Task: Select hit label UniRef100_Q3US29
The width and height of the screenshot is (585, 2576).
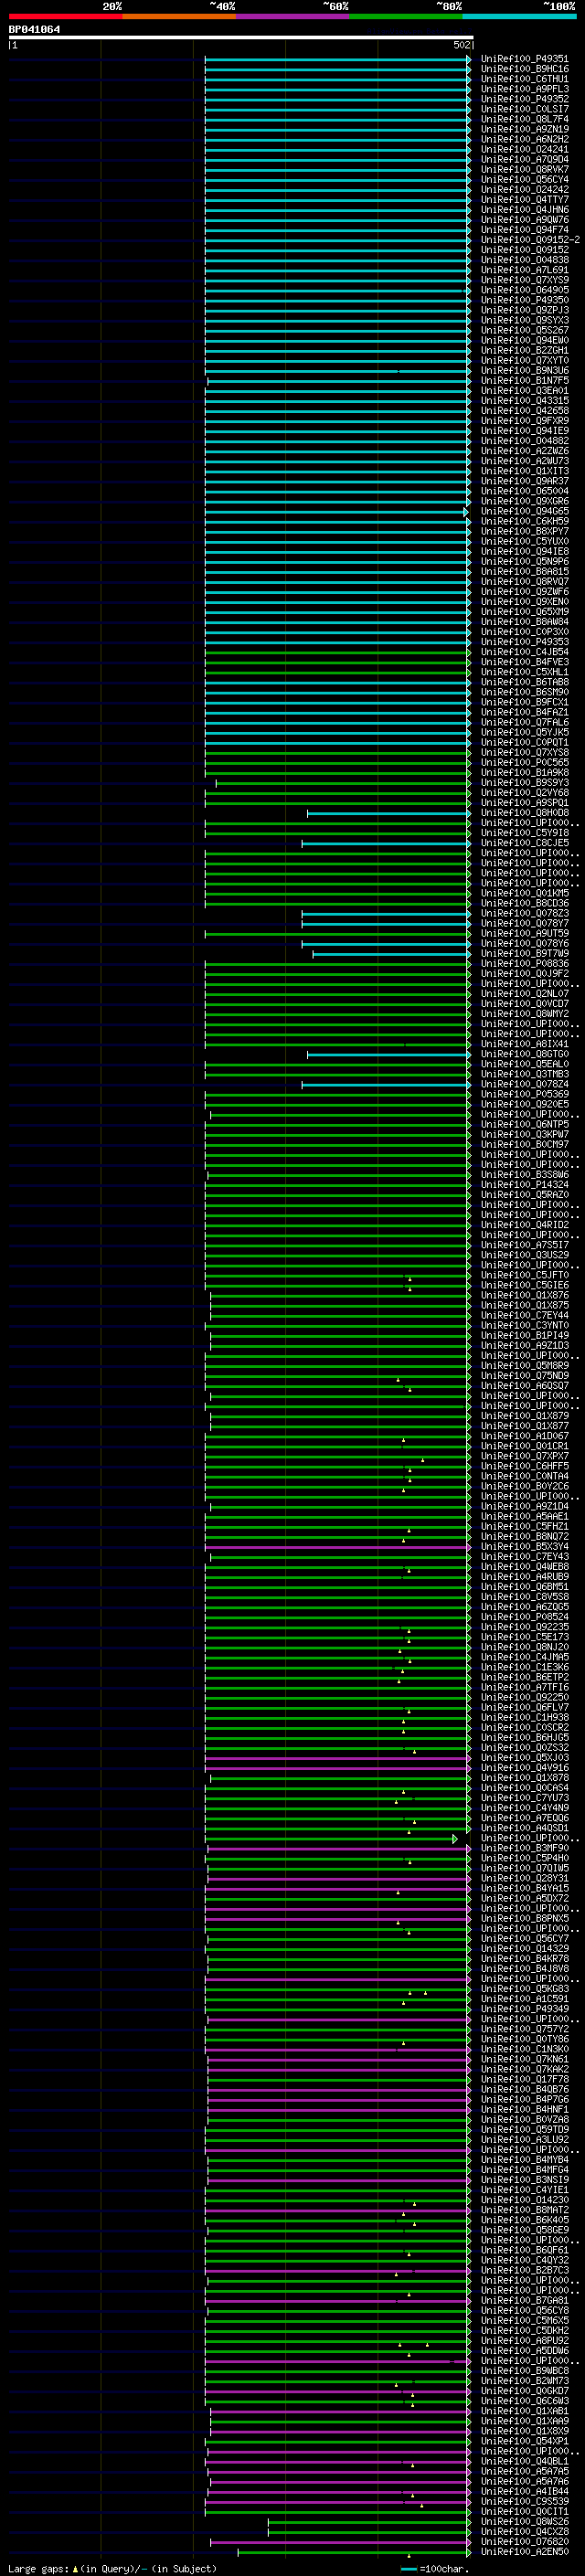Action: [524, 1255]
